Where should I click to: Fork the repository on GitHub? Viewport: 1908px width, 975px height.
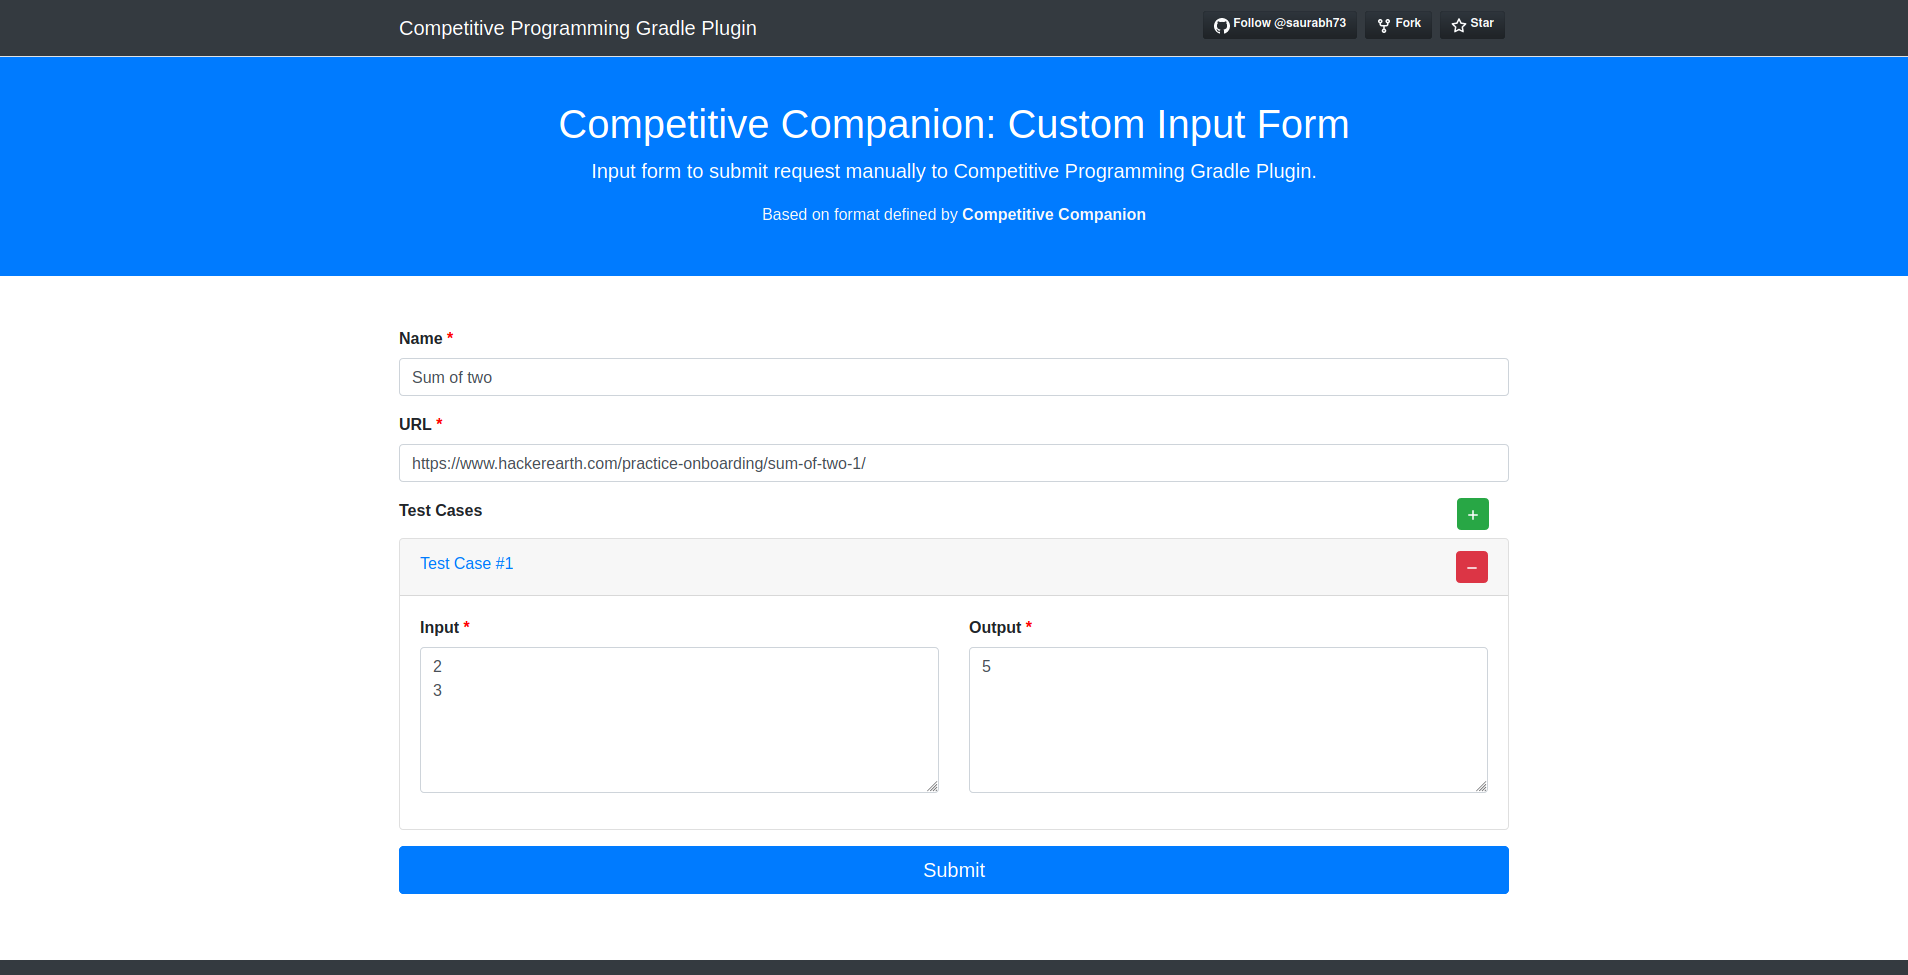tap(1398, 24)
